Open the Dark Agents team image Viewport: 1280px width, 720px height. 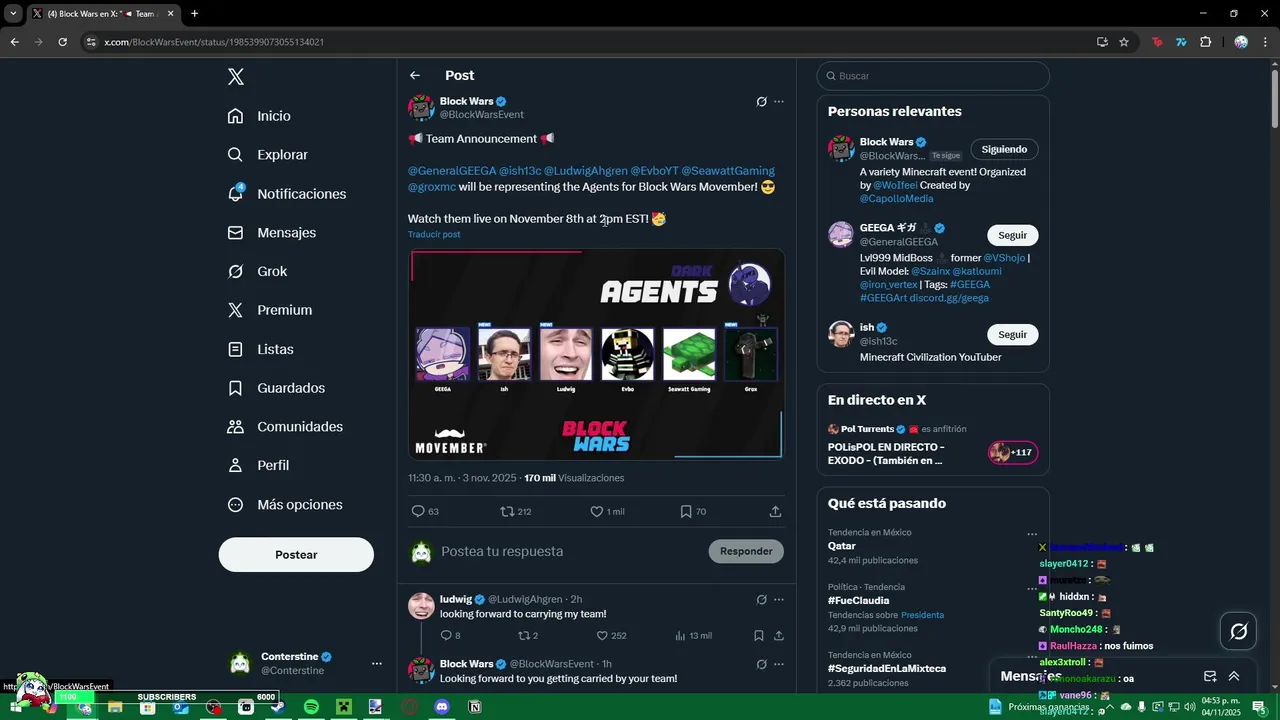pyautogui.click(x=596, y=354)
